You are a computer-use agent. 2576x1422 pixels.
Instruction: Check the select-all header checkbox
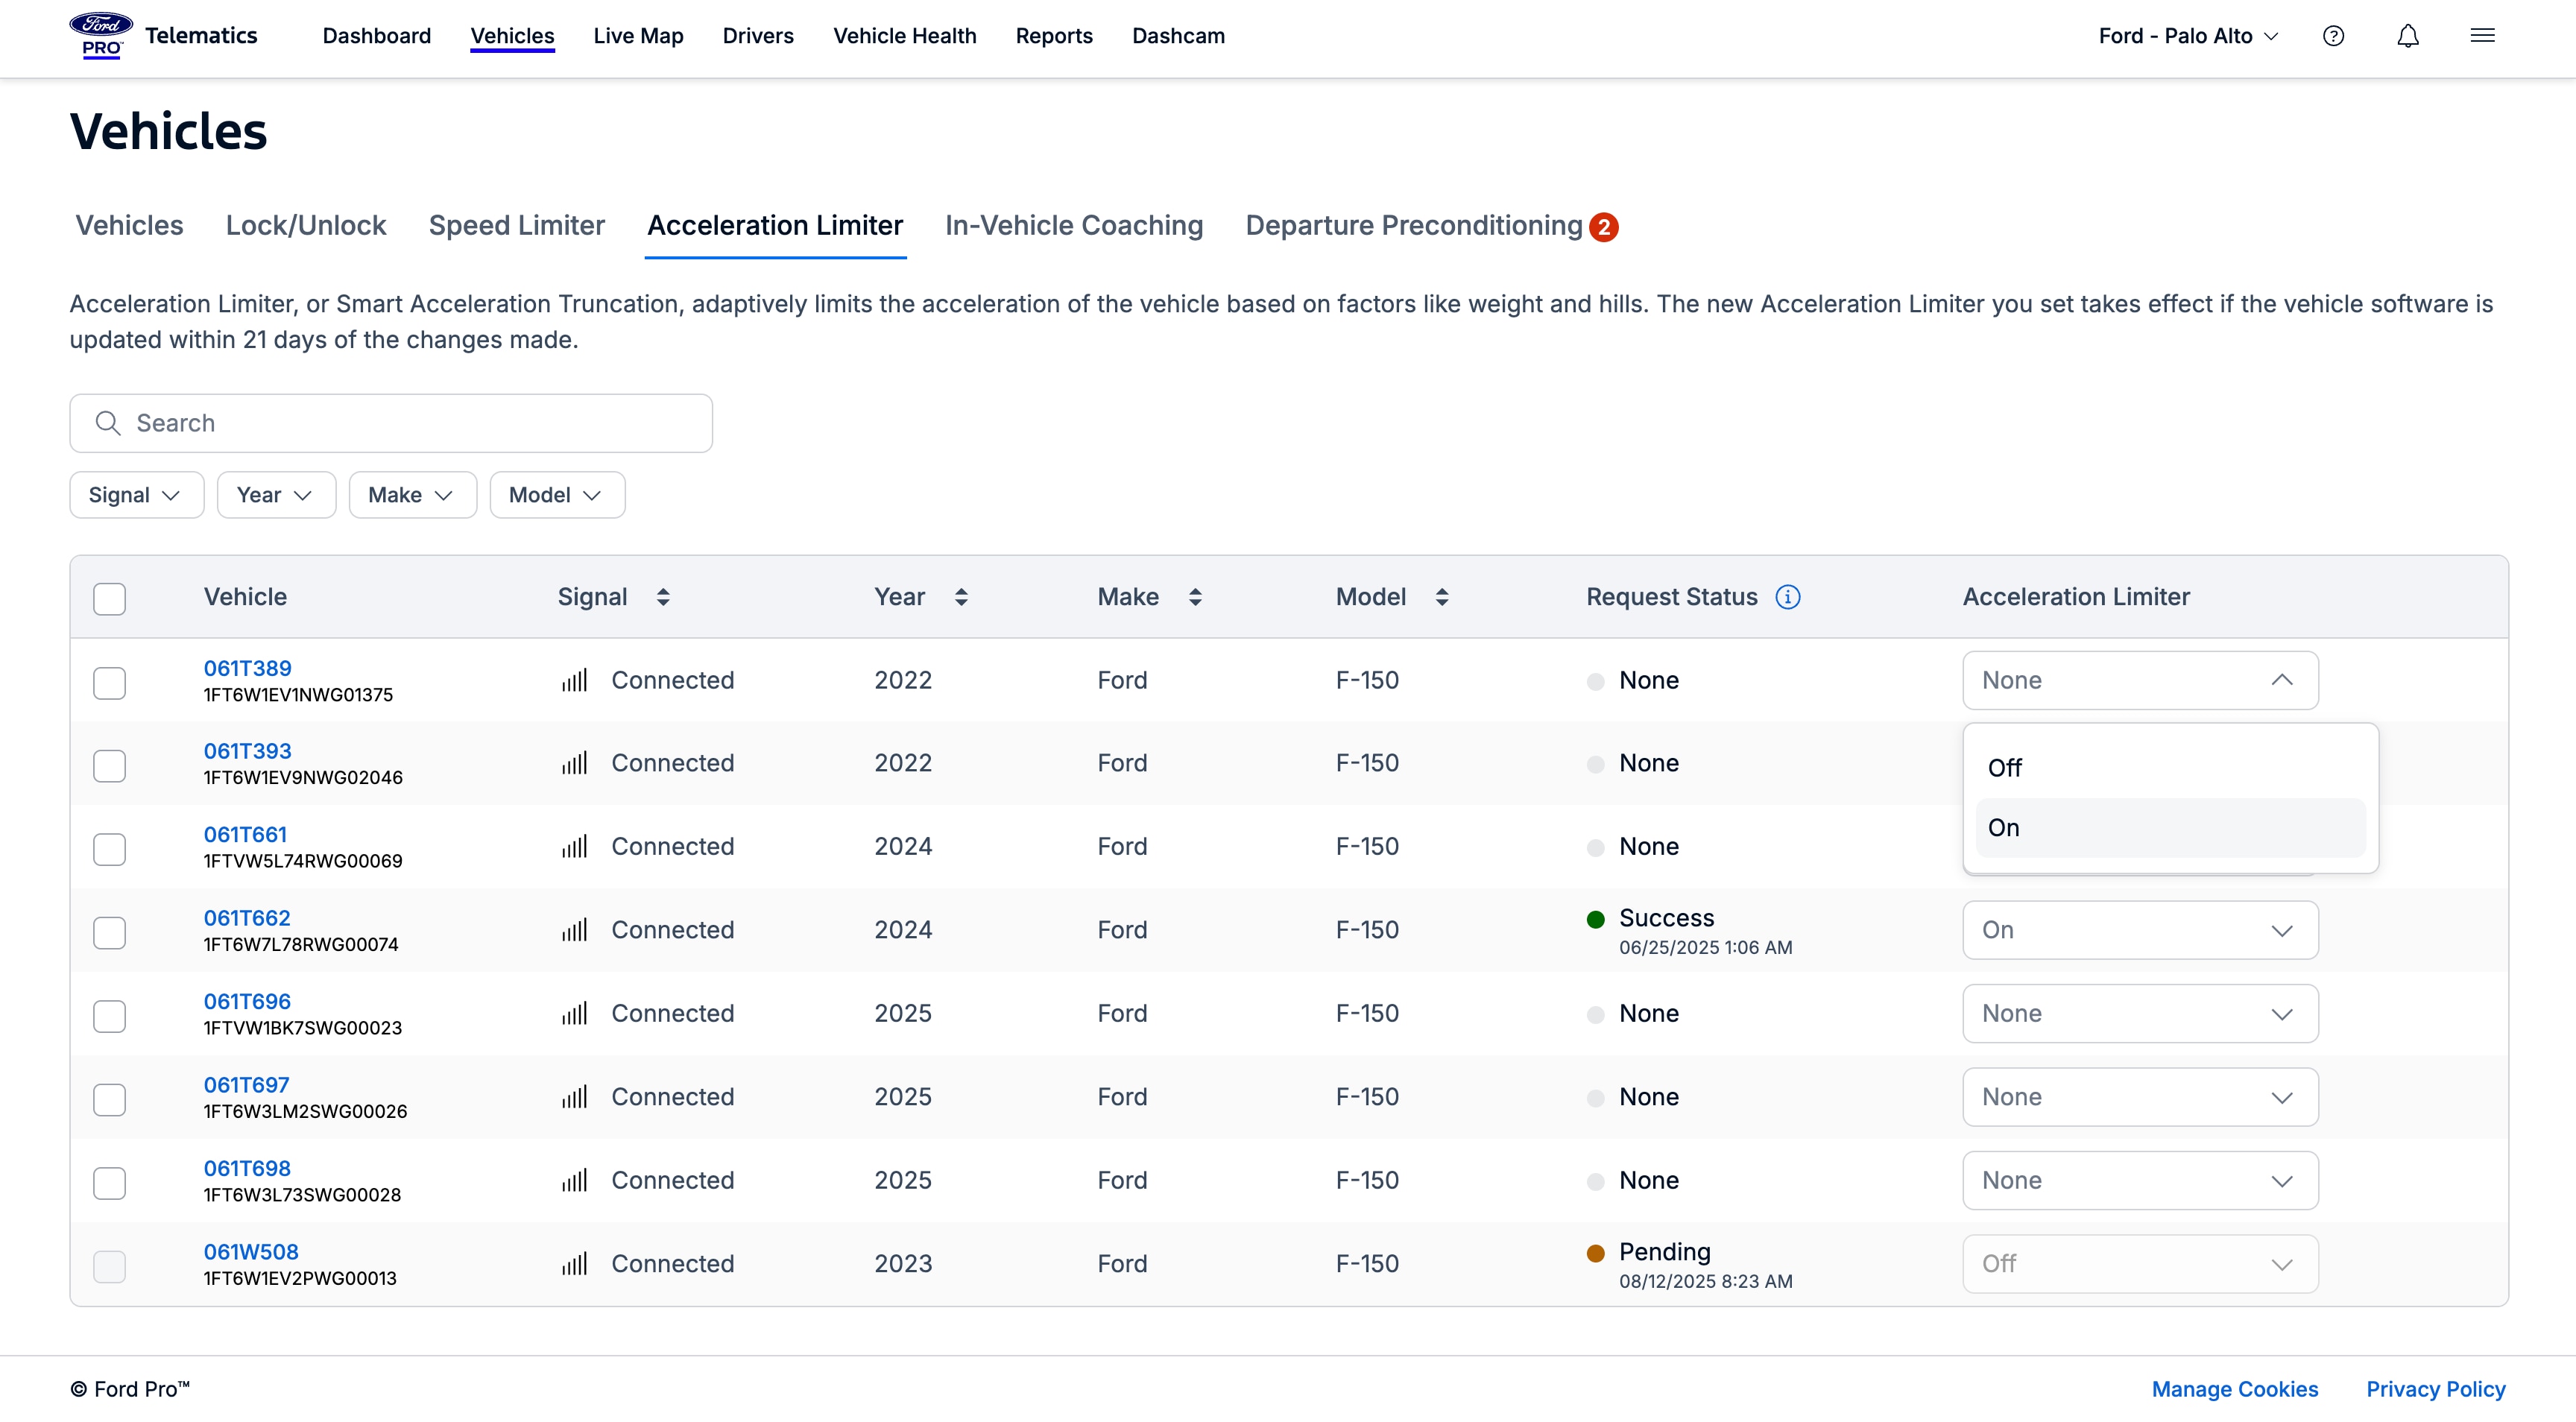point(109,599)
